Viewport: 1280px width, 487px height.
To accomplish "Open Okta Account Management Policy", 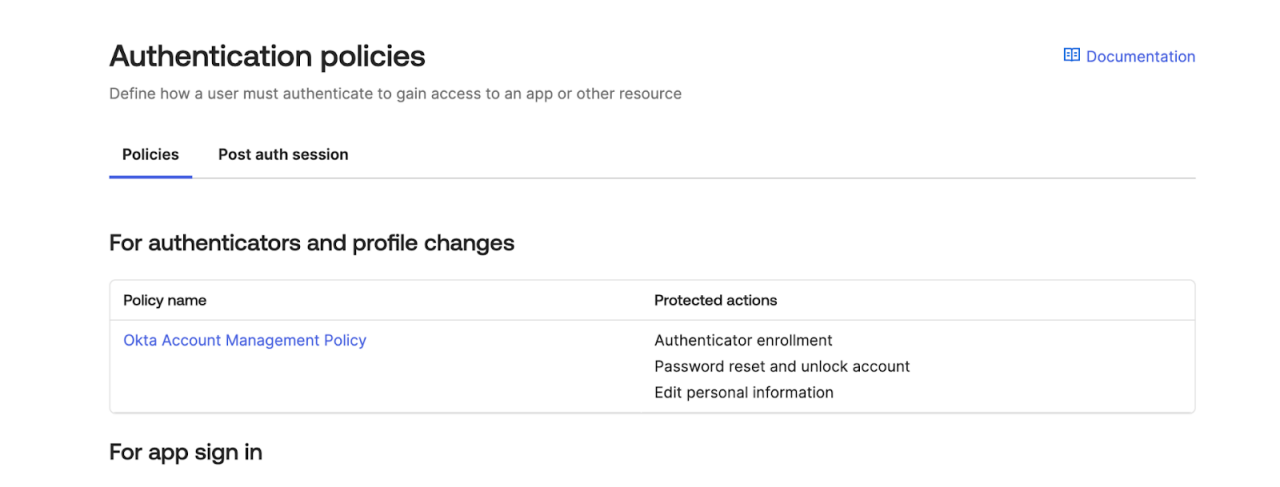I will click(245, 341).
